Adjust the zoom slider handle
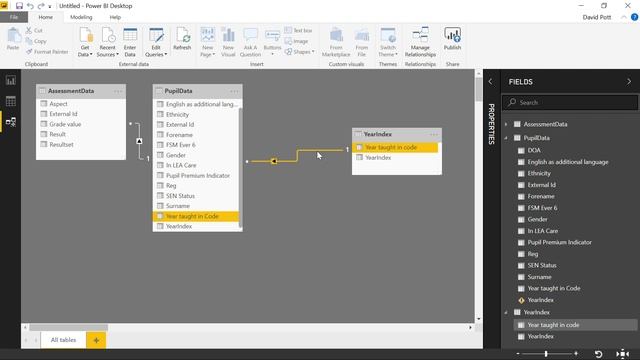 tap(546, 353)
